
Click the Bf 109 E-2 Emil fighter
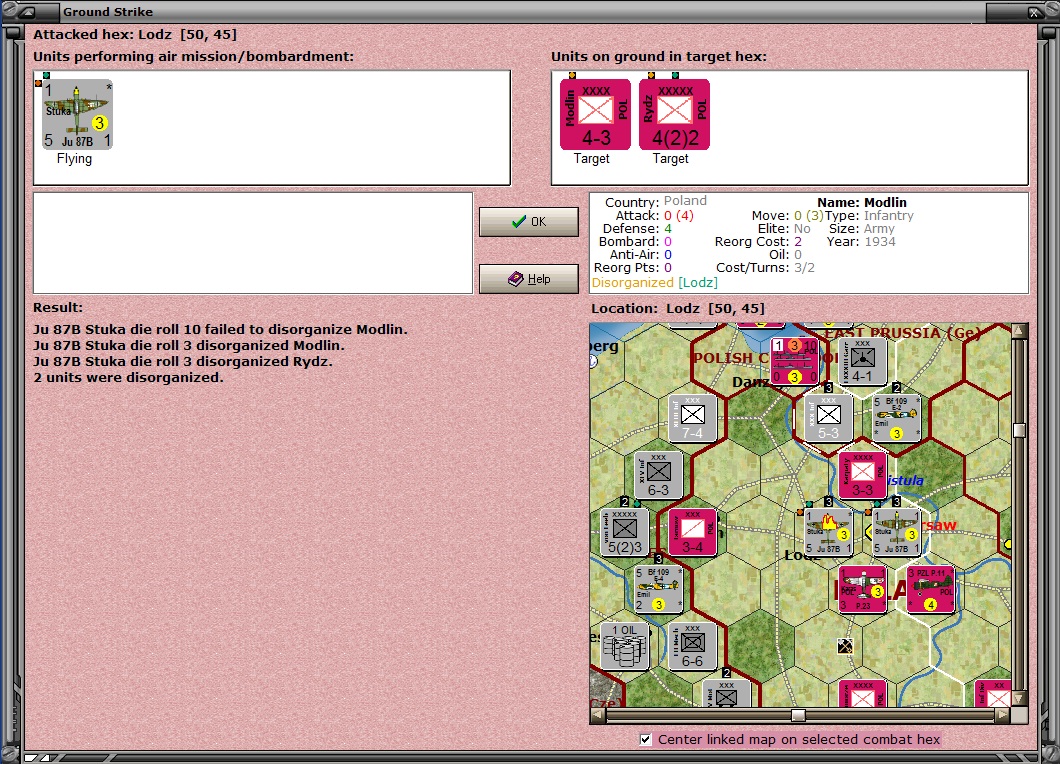click(896, 419)
